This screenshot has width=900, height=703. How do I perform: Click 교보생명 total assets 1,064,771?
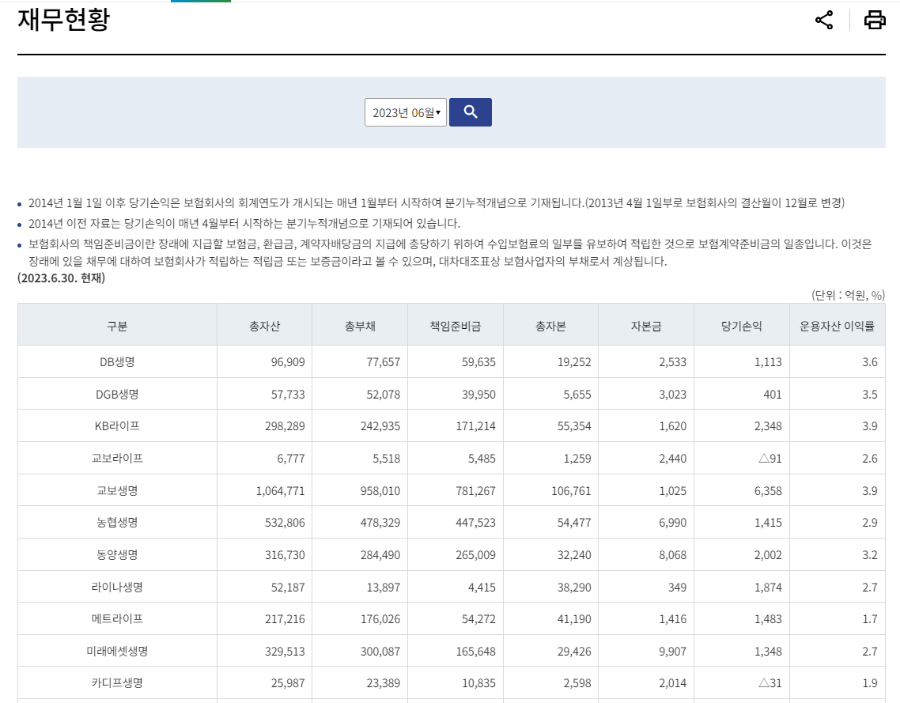coord(281,491)
